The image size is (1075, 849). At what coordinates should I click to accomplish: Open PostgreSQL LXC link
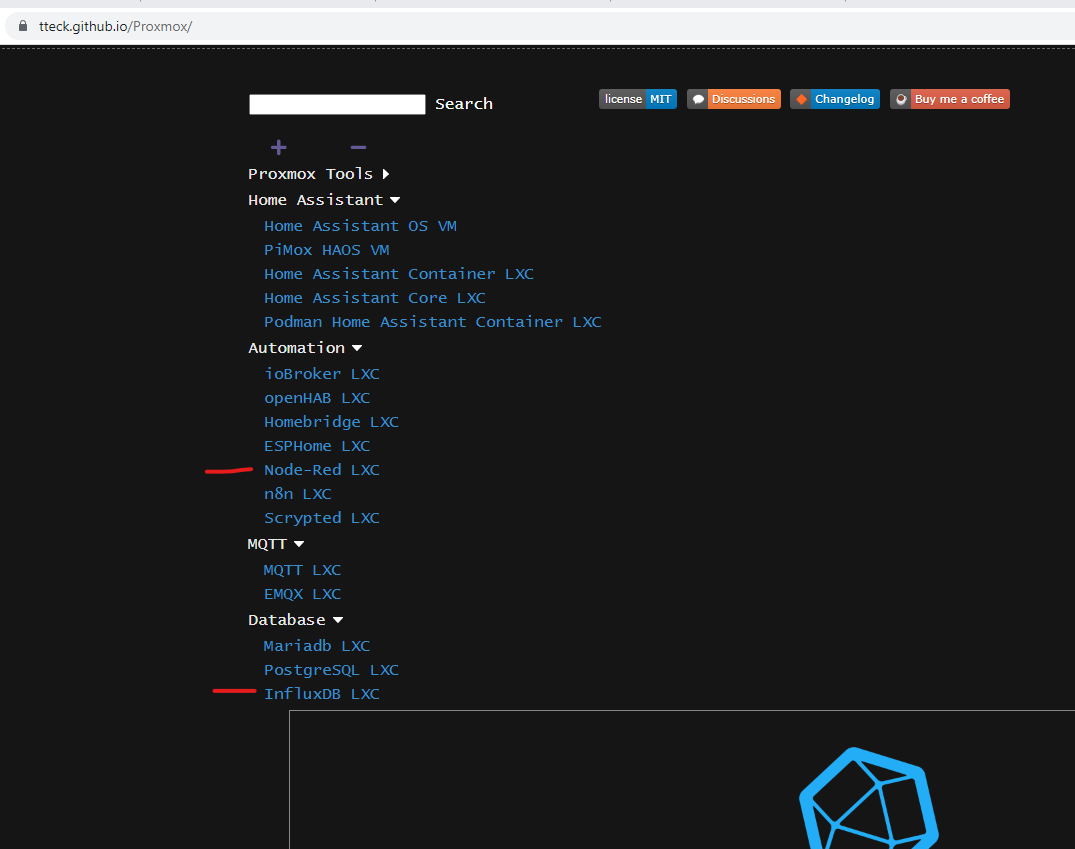tap(332, 671)
